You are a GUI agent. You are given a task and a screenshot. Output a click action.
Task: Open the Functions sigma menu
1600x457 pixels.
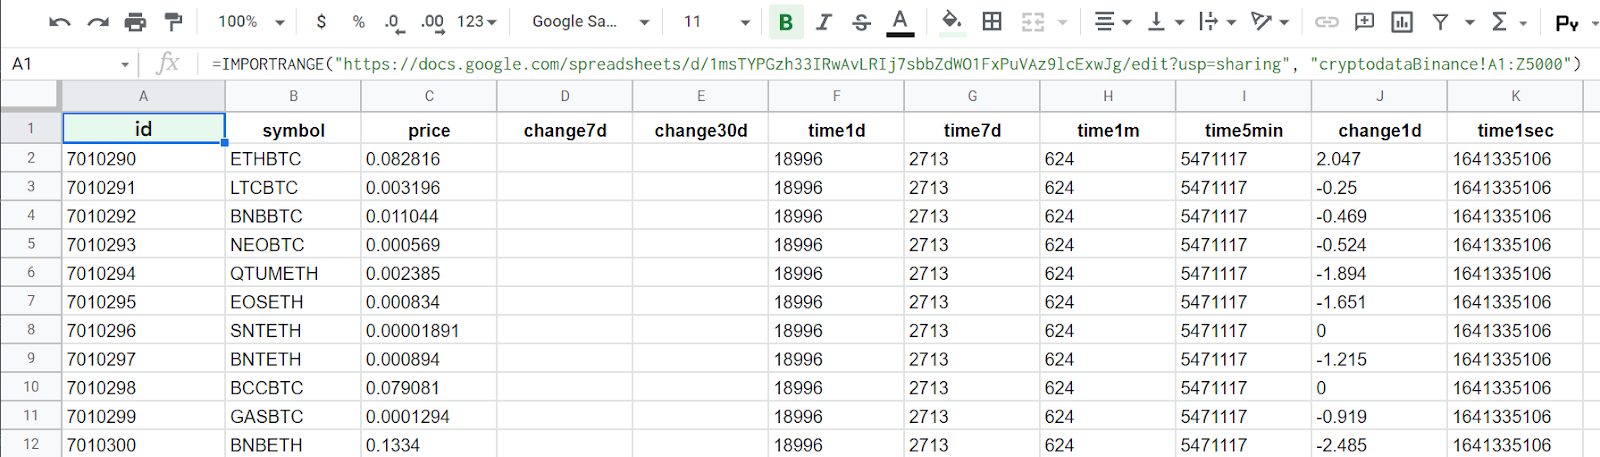click(x=1508, y=21)
